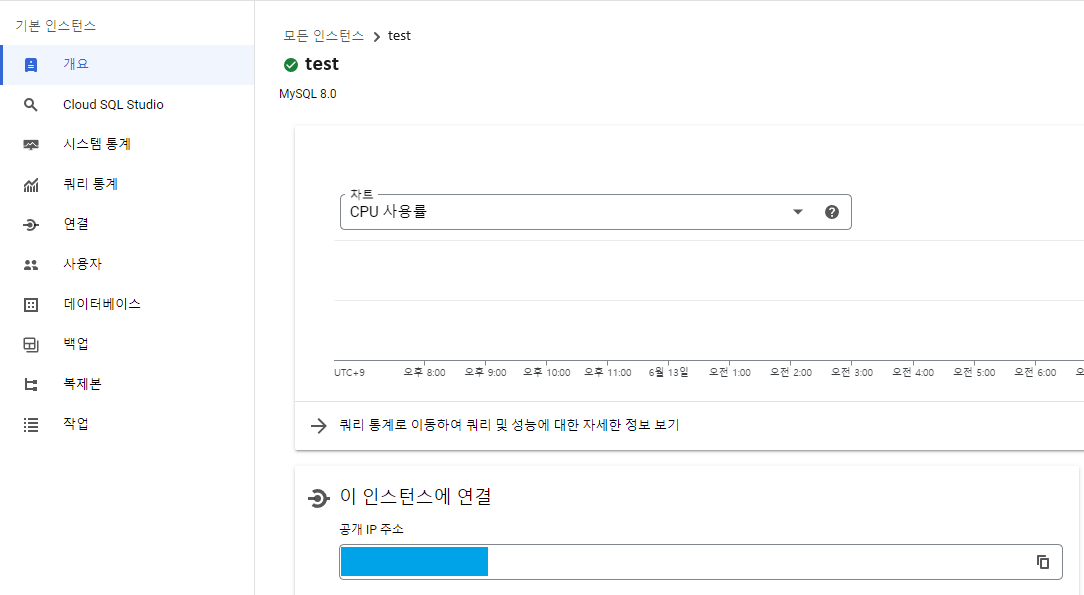Click the dropdown arrow of the 차트 selector
Image resolution: width=1084 pixels, height=595 pixels.
pos(798,212)
